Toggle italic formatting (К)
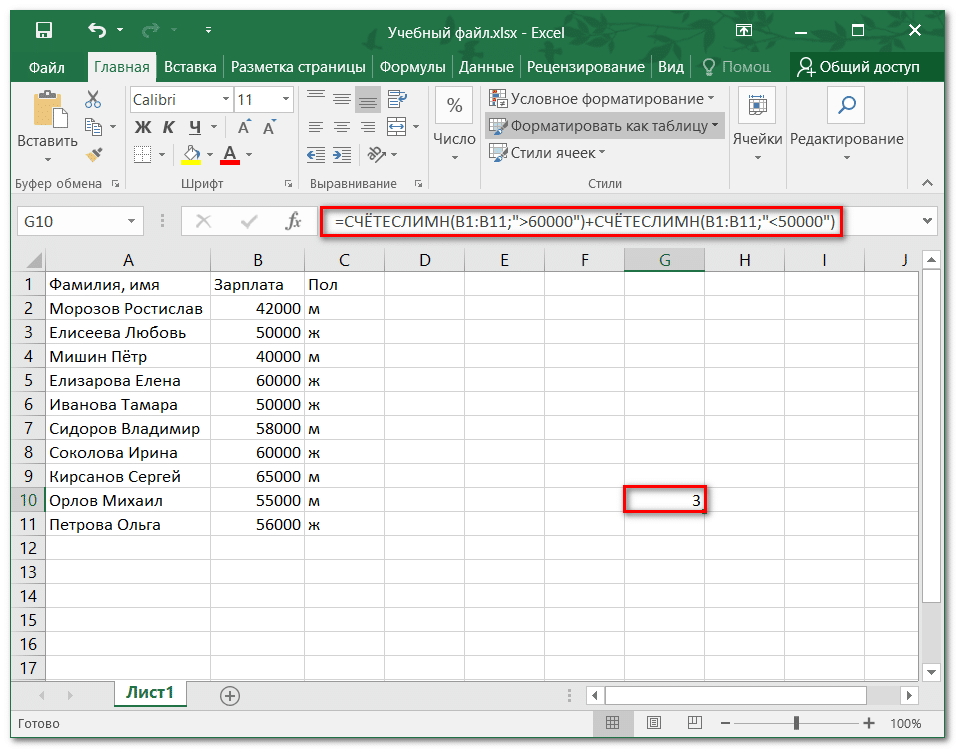Viewport: 956px width, 749px height. coord(168,127)
